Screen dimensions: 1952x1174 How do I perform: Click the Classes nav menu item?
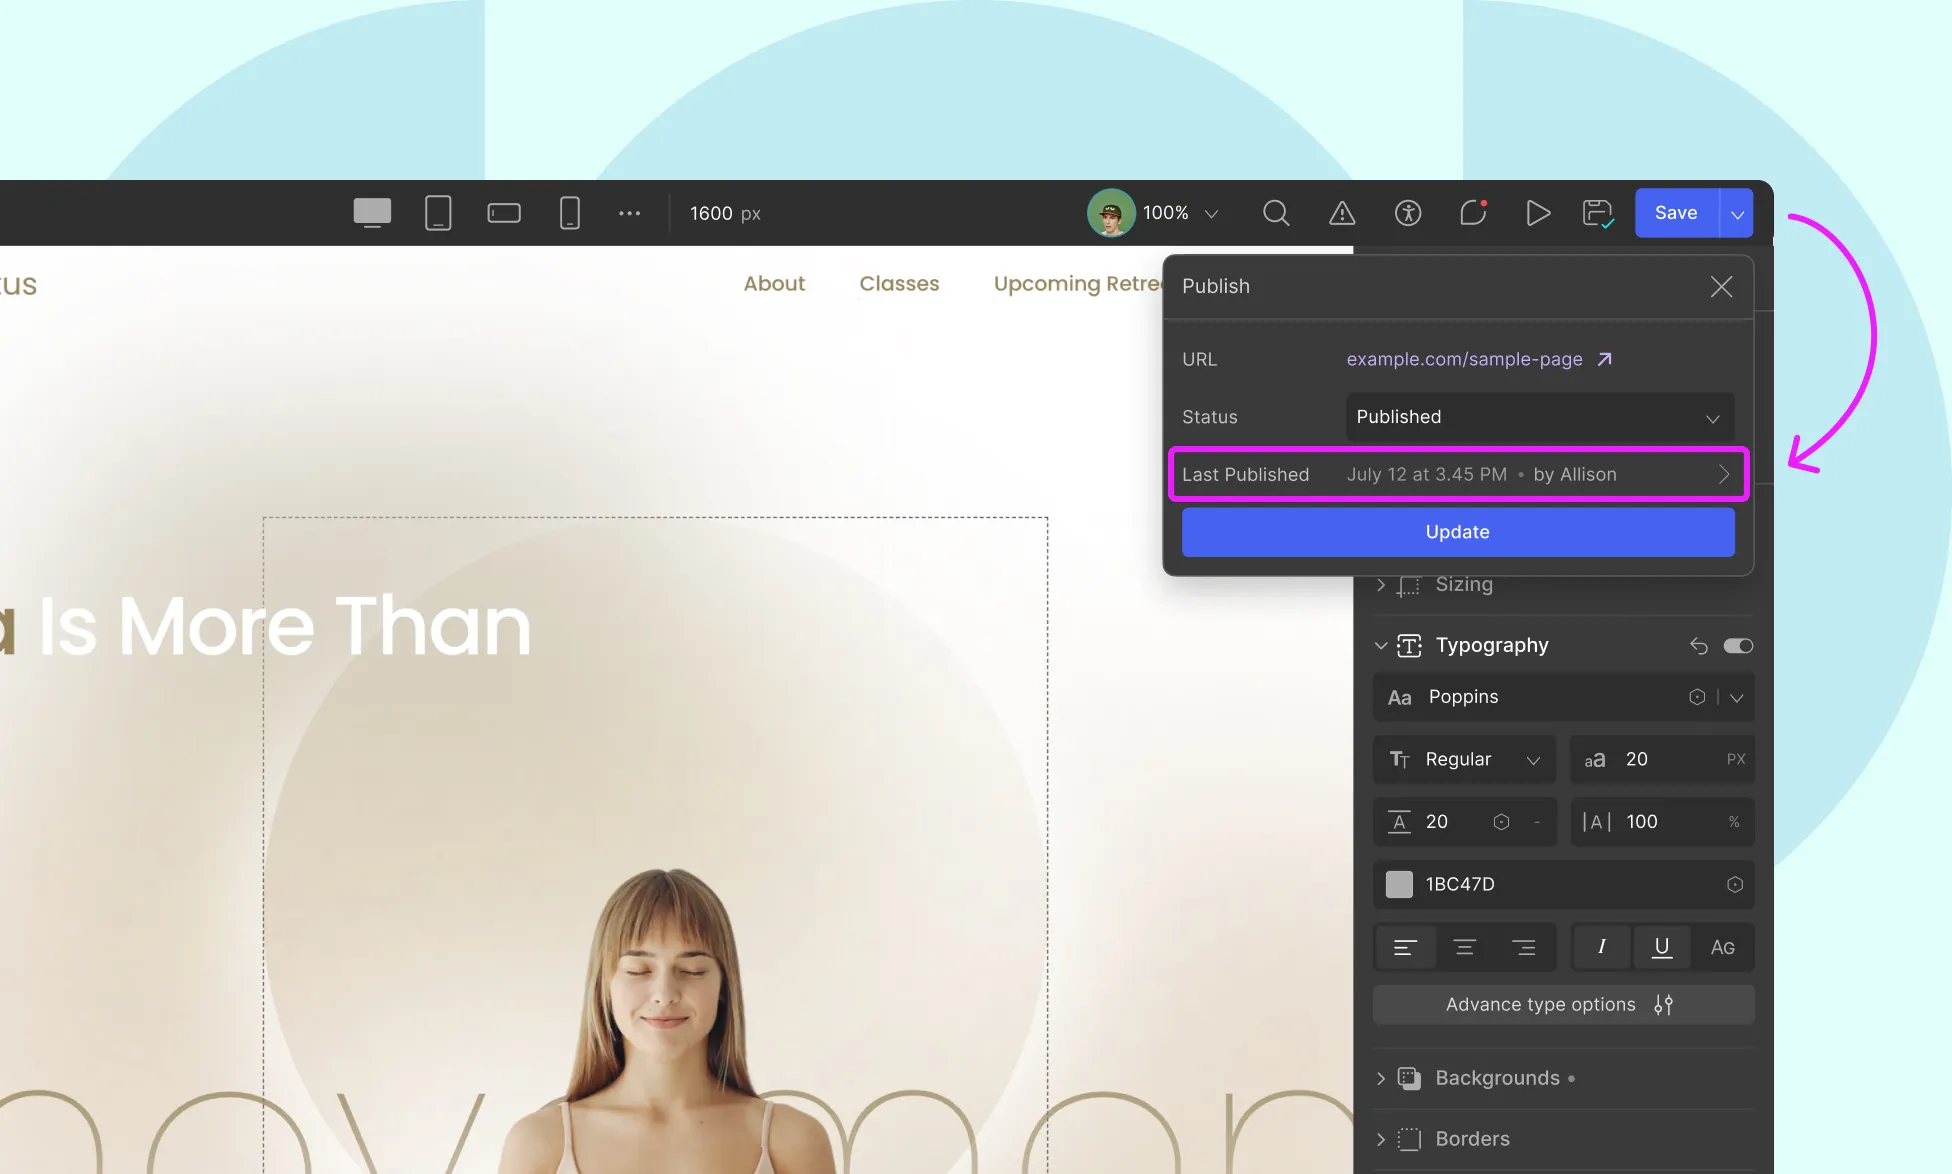point(899,284)
